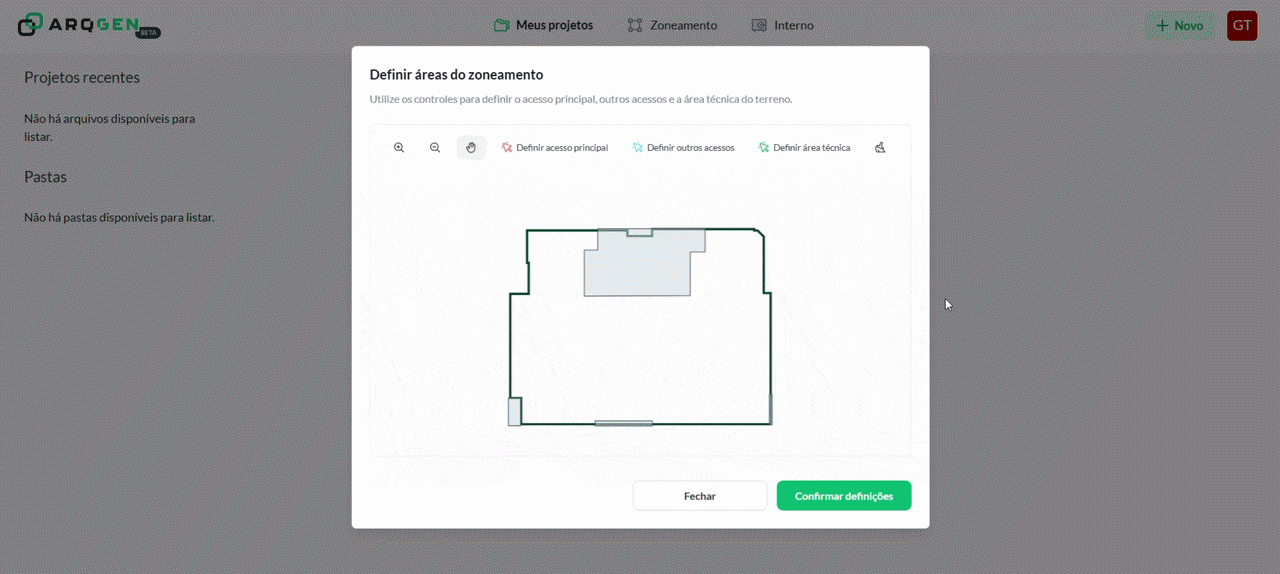Click the eraser clear icon in toolbar
The height and width of the screenshot is (574, 1280).
[880, 148]
